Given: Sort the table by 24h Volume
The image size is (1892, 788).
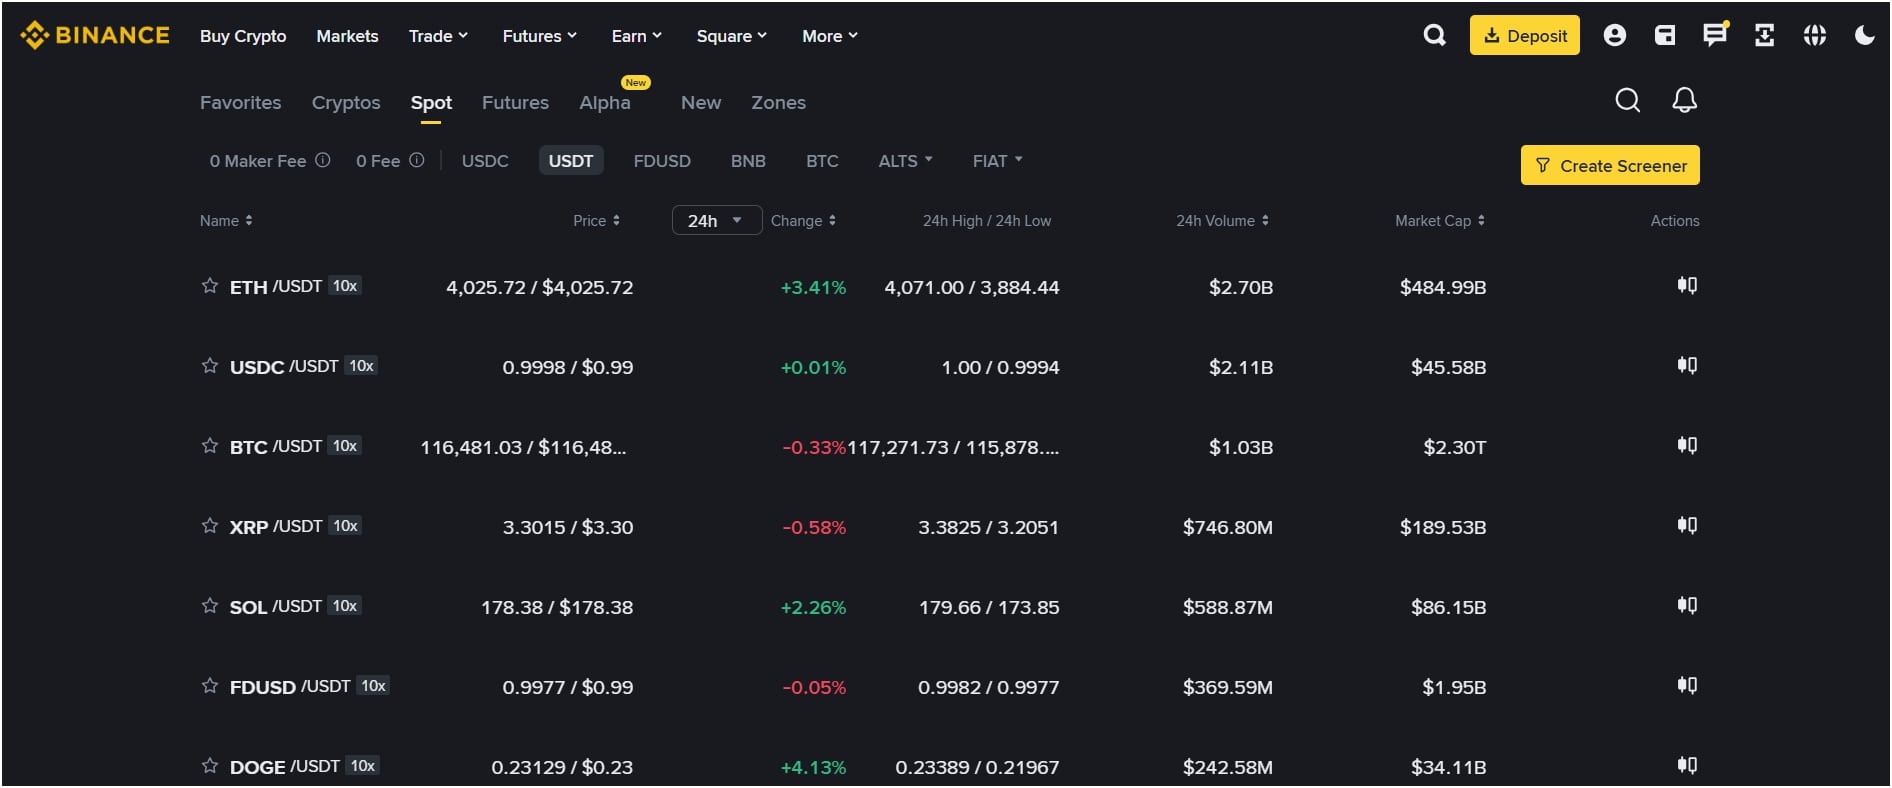Looking at the screenshot, I should click(x=1222, y=221).
